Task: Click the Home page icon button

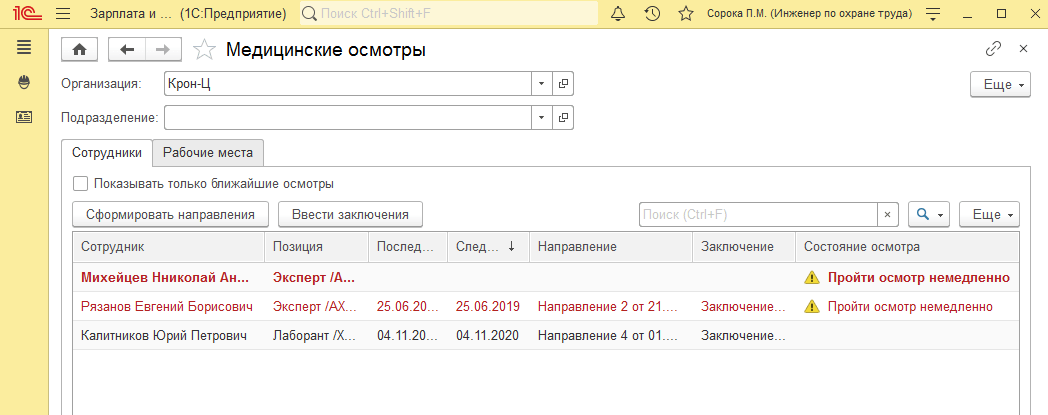Action: pos(79,50)
